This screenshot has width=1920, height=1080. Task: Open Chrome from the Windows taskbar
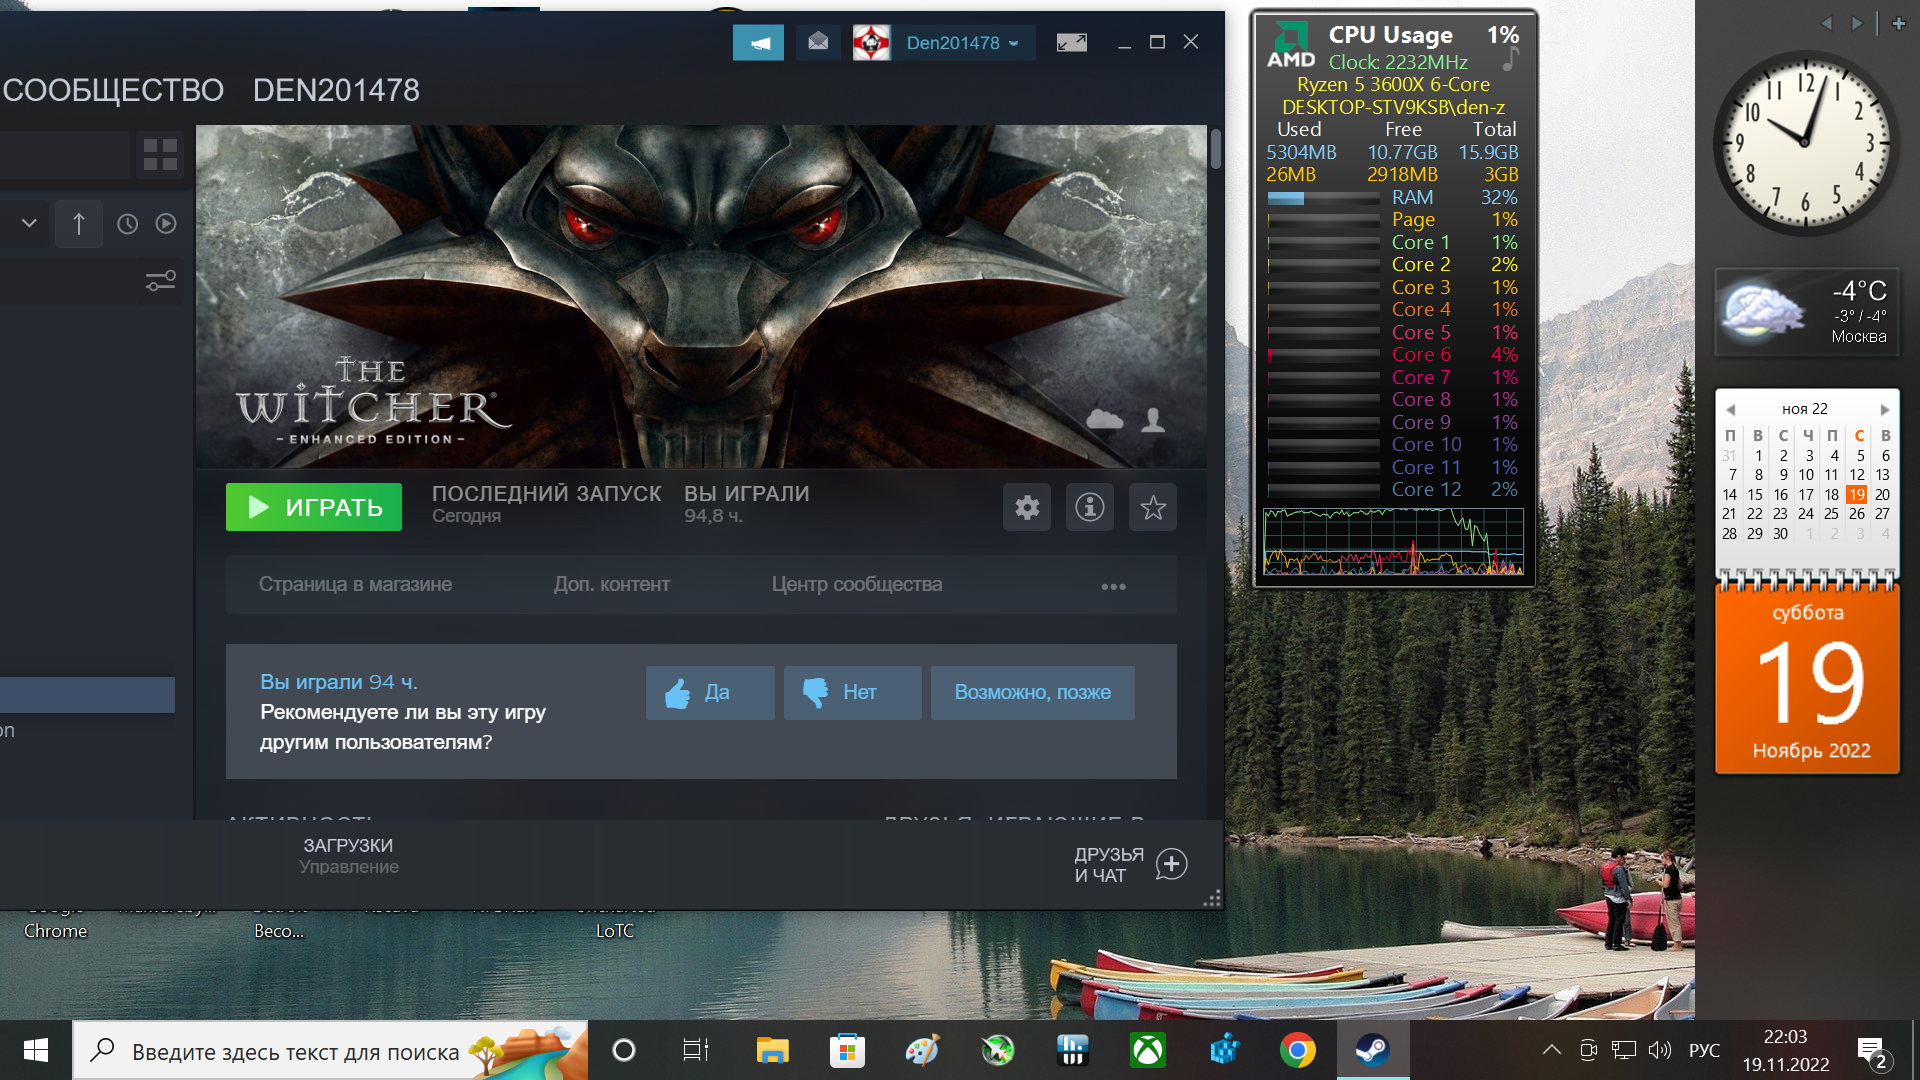pos(1297,1051)
